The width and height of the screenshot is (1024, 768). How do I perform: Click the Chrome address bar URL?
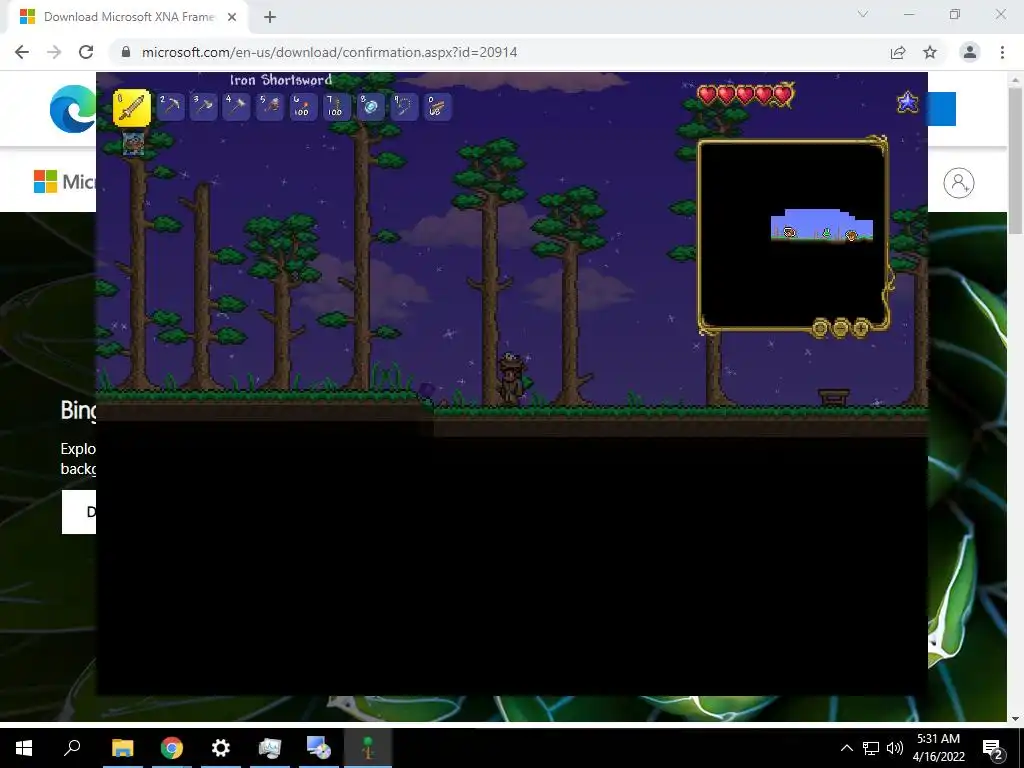tap(329, 52)
